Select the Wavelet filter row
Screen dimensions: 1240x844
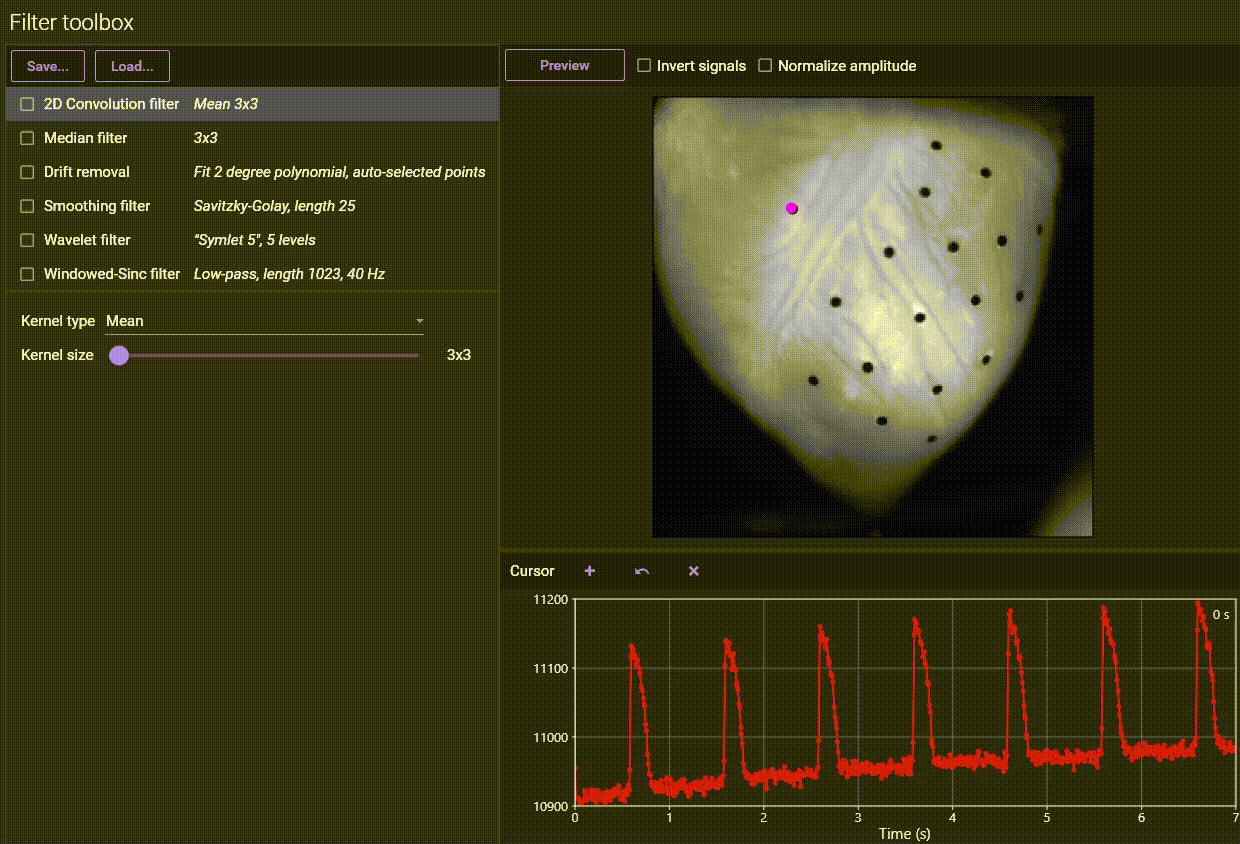[x=250, y=240]
